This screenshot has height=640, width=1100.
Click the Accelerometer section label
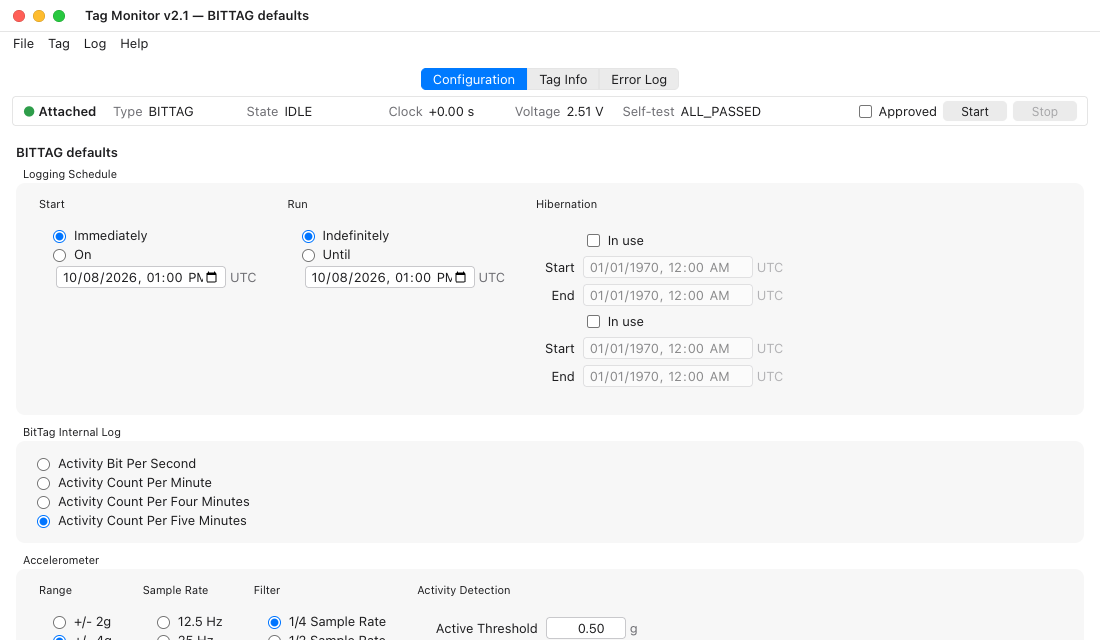click(61, 560)
